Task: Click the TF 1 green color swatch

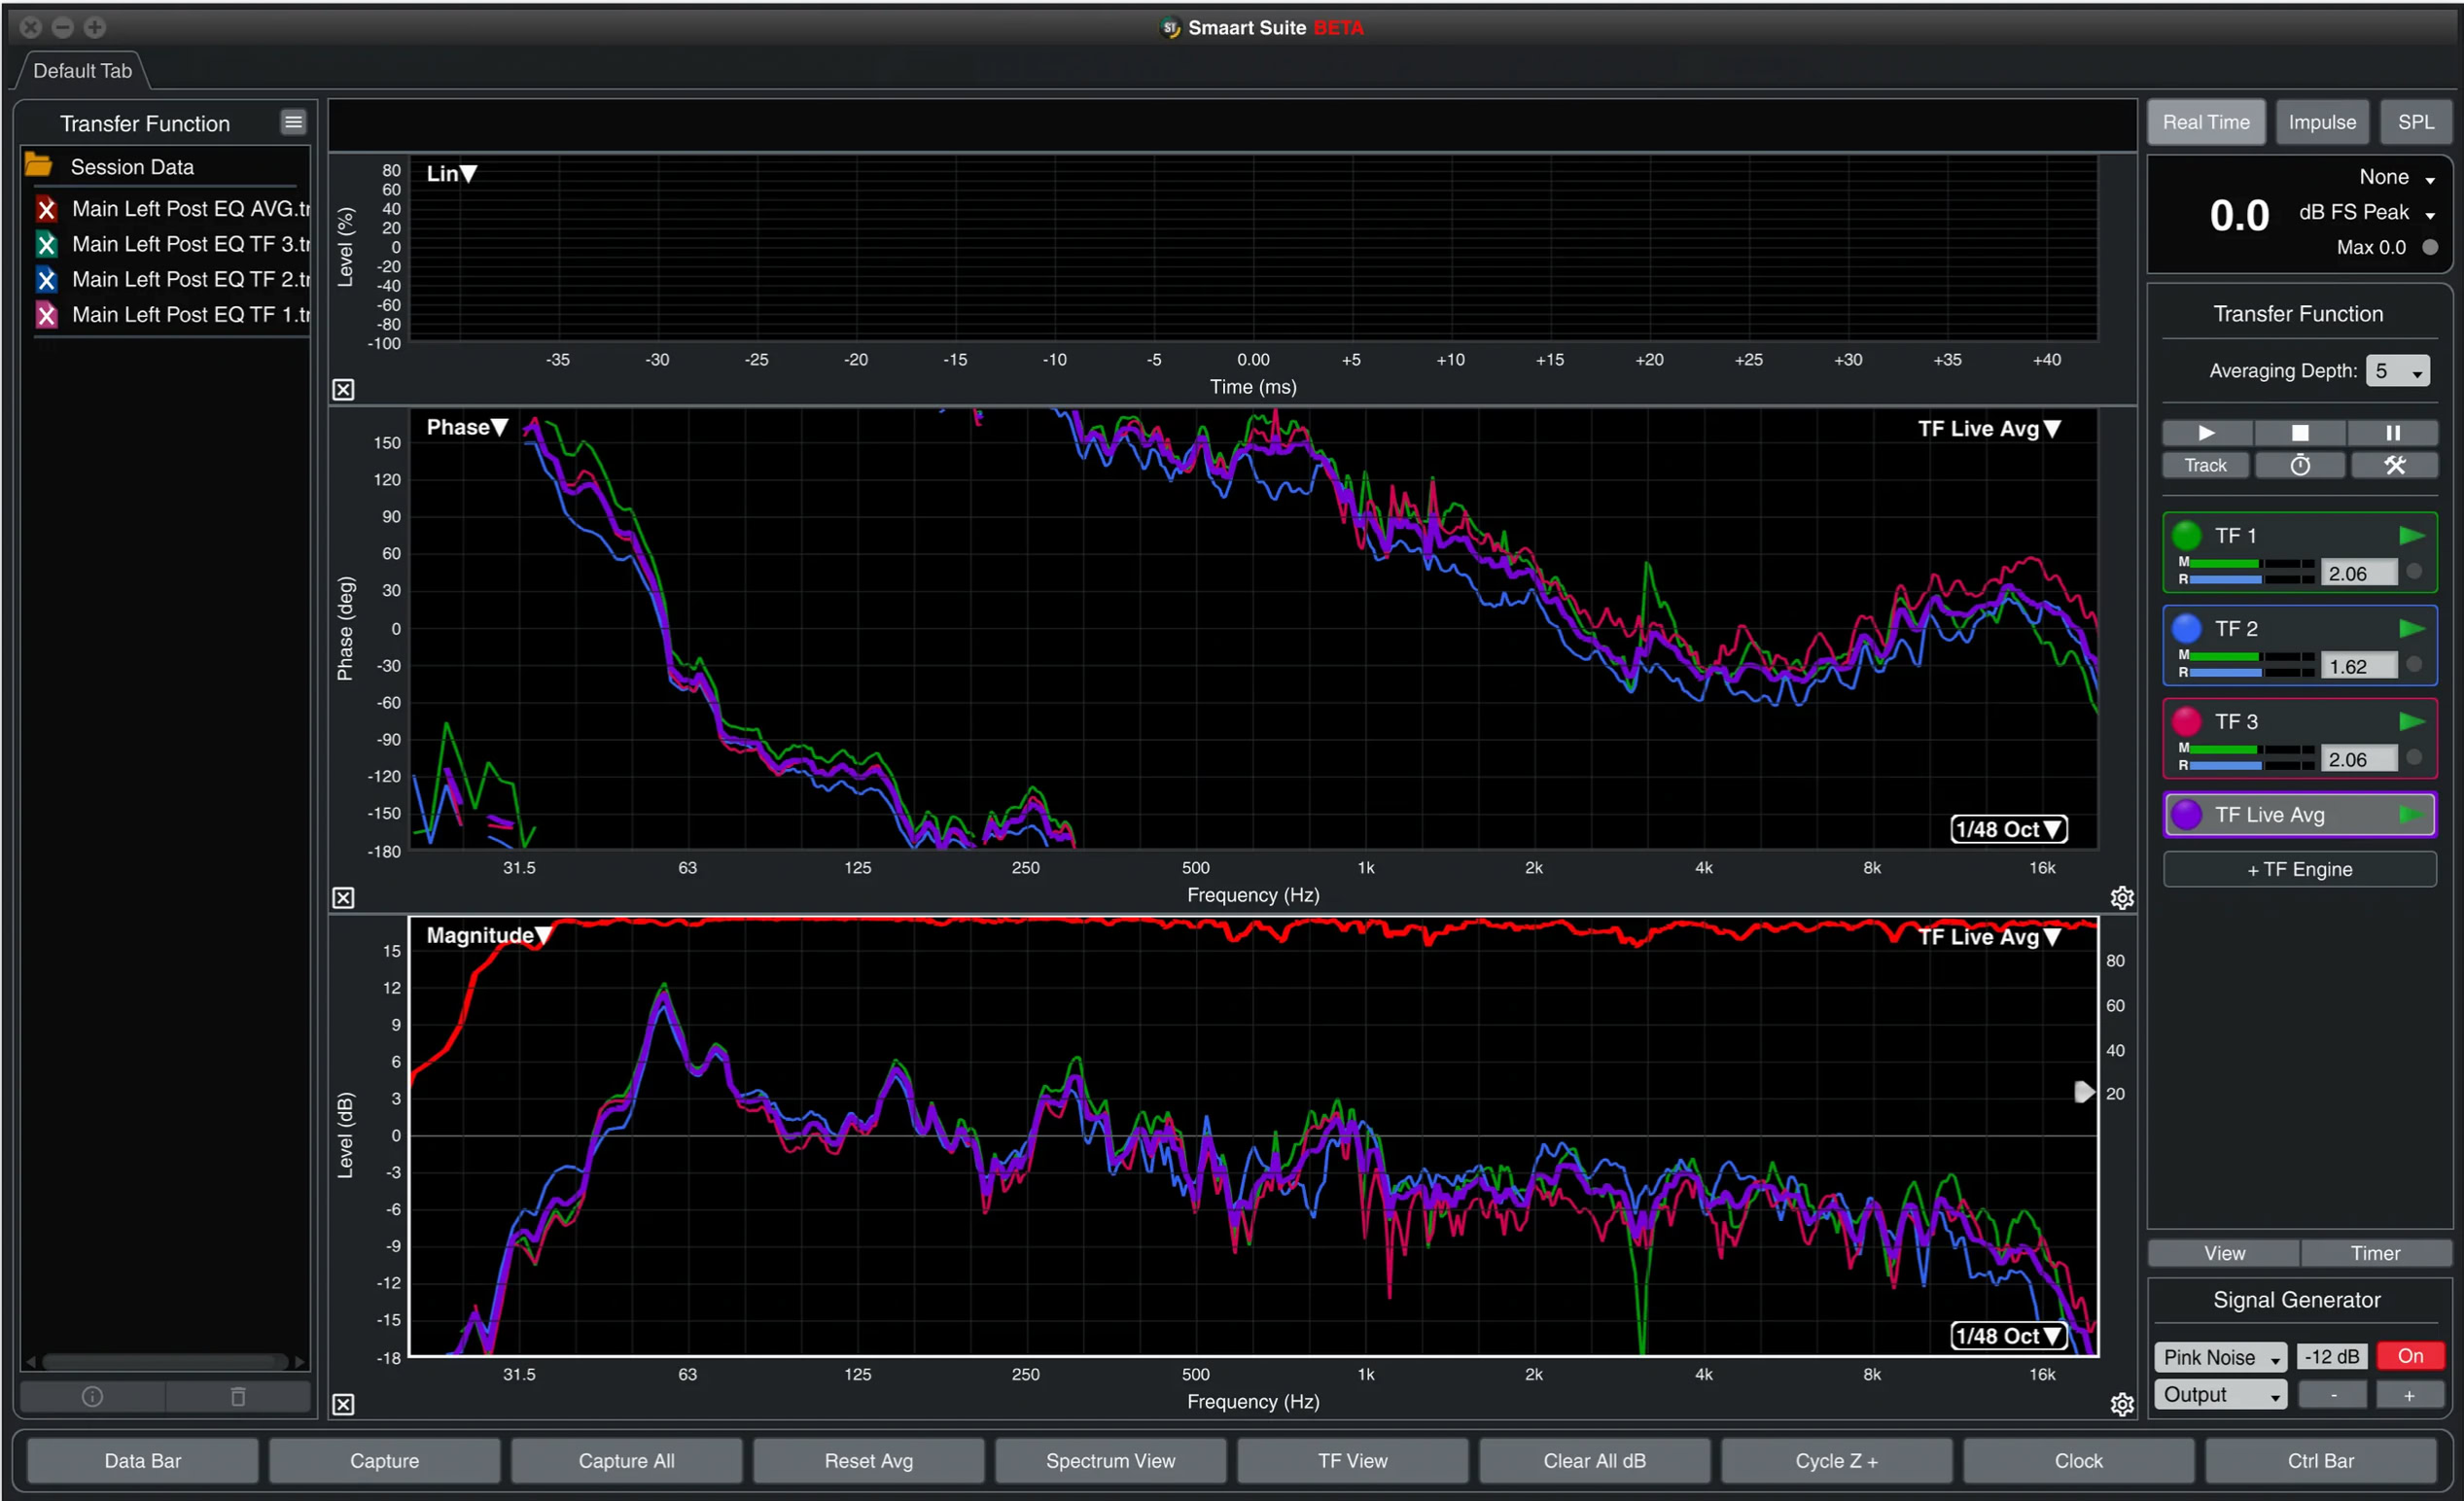Action: tap(2186, 536)
